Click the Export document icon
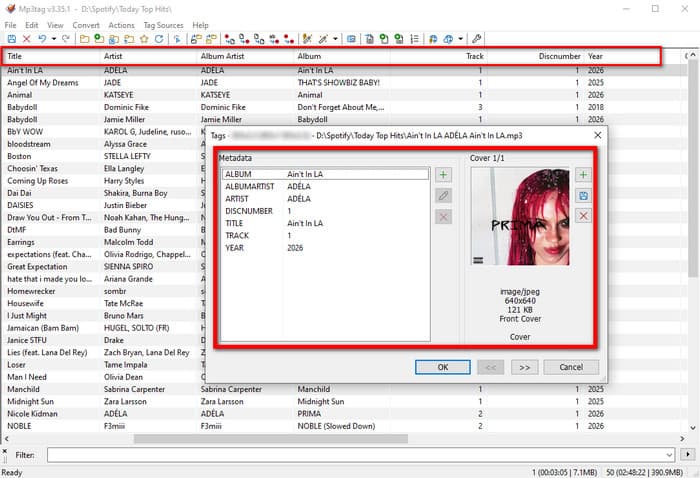 370,39
